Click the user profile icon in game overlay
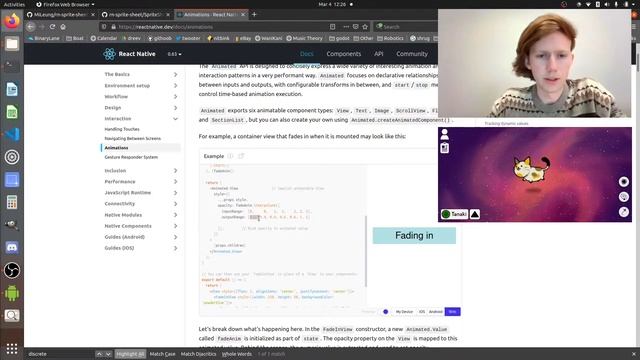This screenshot has height=360, width=640. coord(444,134)
